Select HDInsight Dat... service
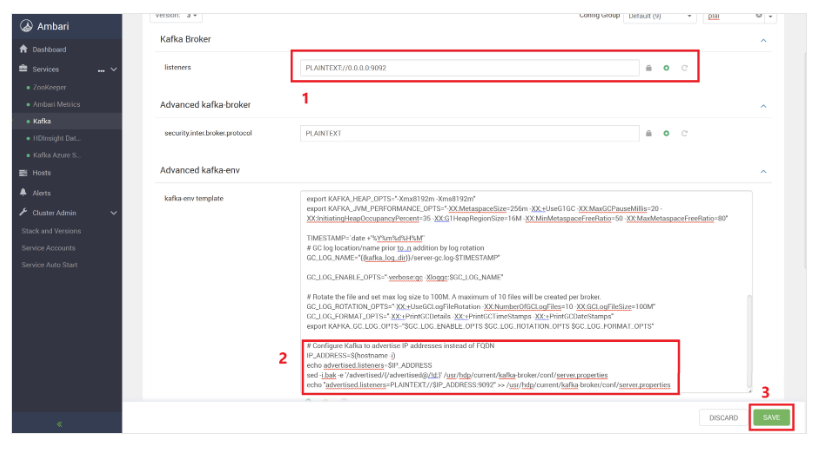 (57, 138)
